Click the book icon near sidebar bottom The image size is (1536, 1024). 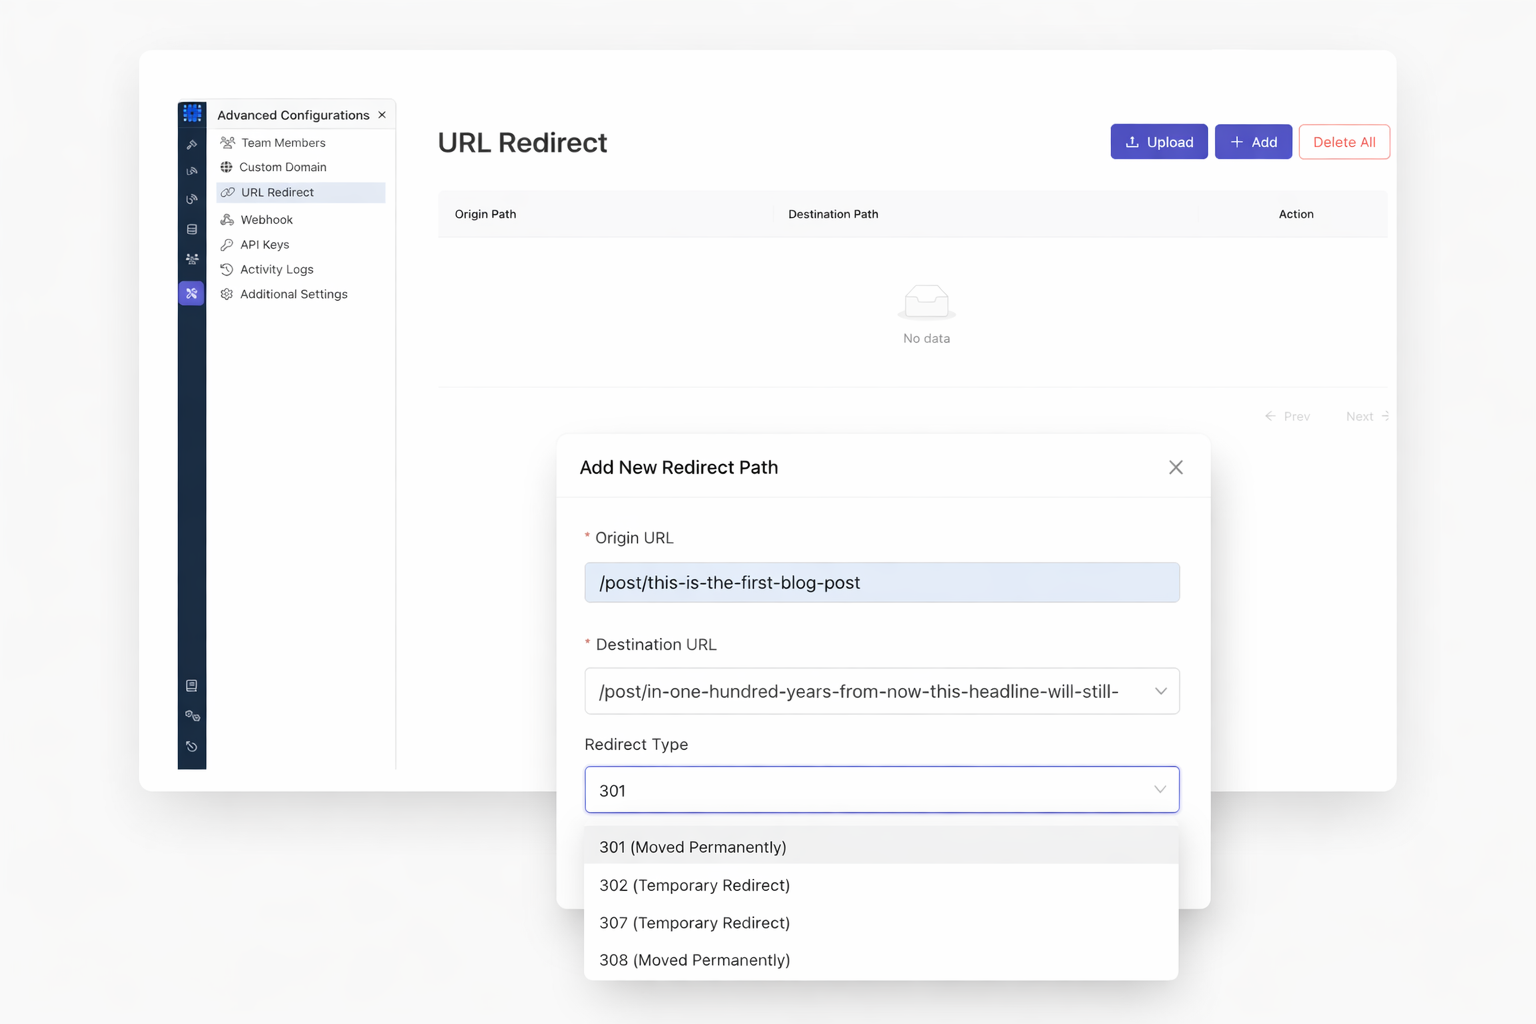pos(192,686)
